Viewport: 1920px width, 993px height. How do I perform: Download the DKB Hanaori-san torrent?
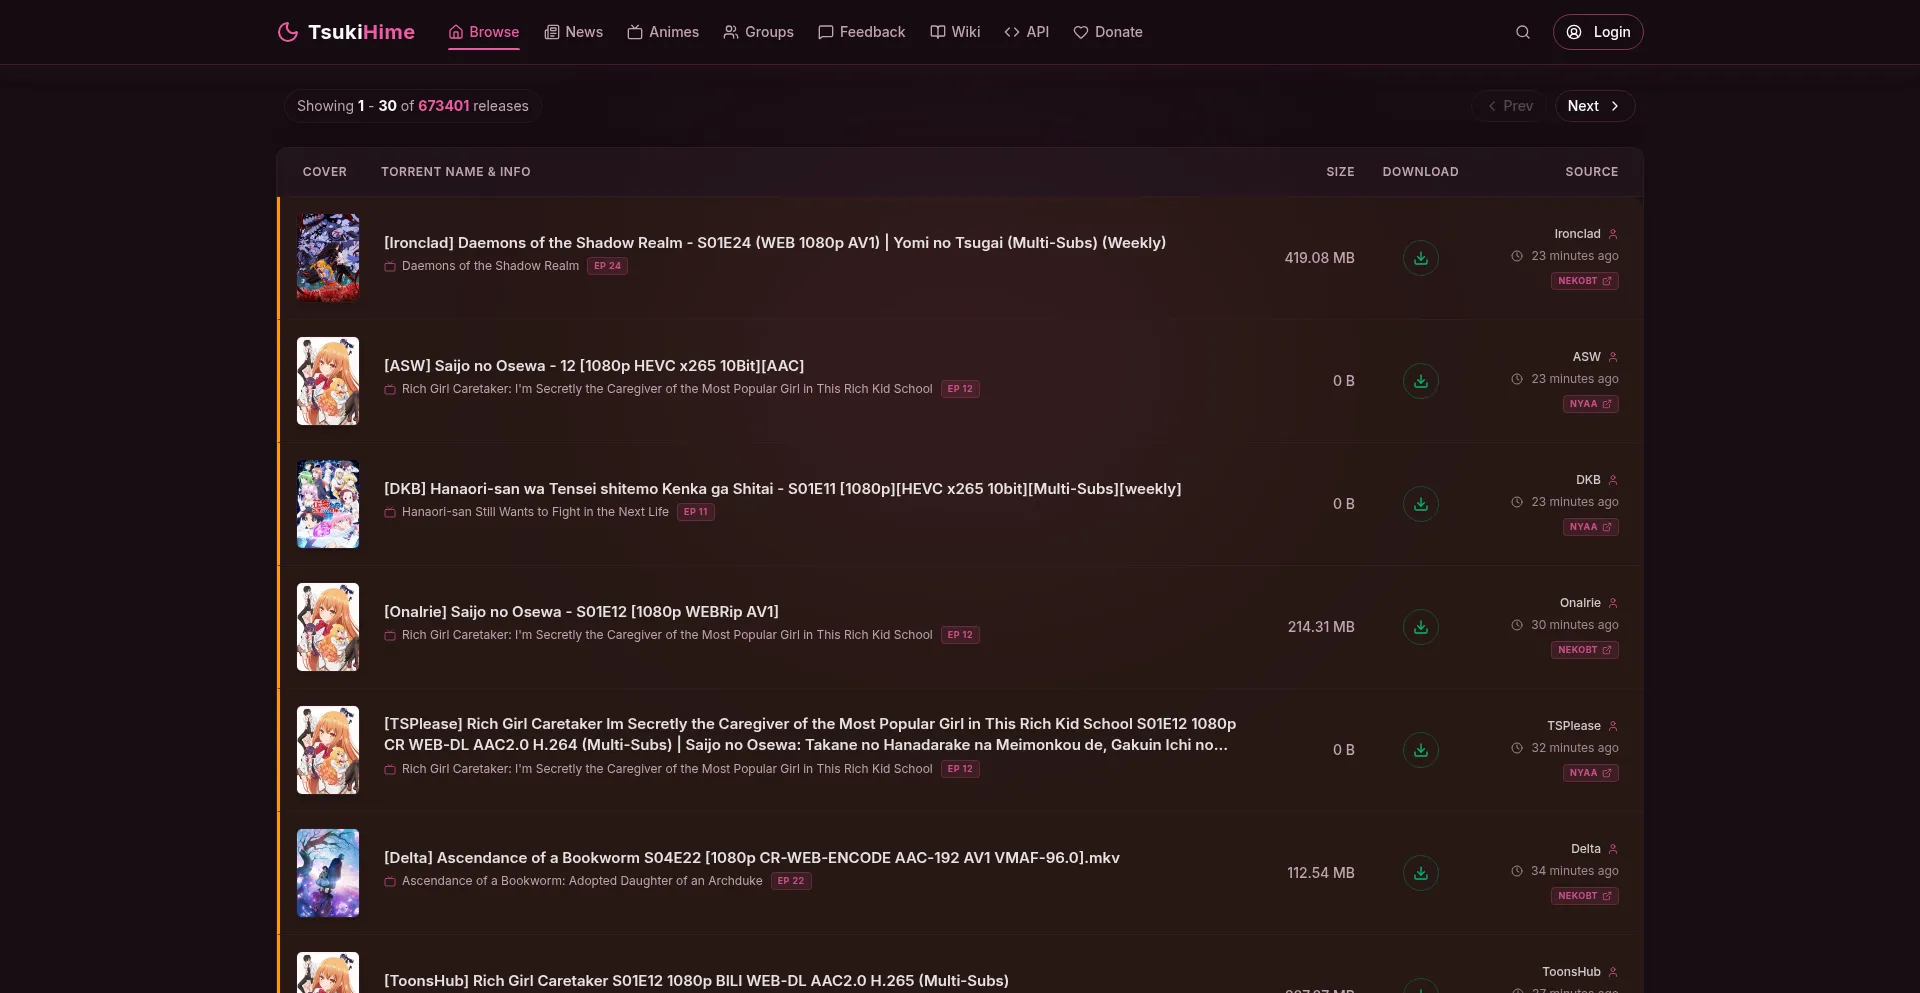point(1420,504)
